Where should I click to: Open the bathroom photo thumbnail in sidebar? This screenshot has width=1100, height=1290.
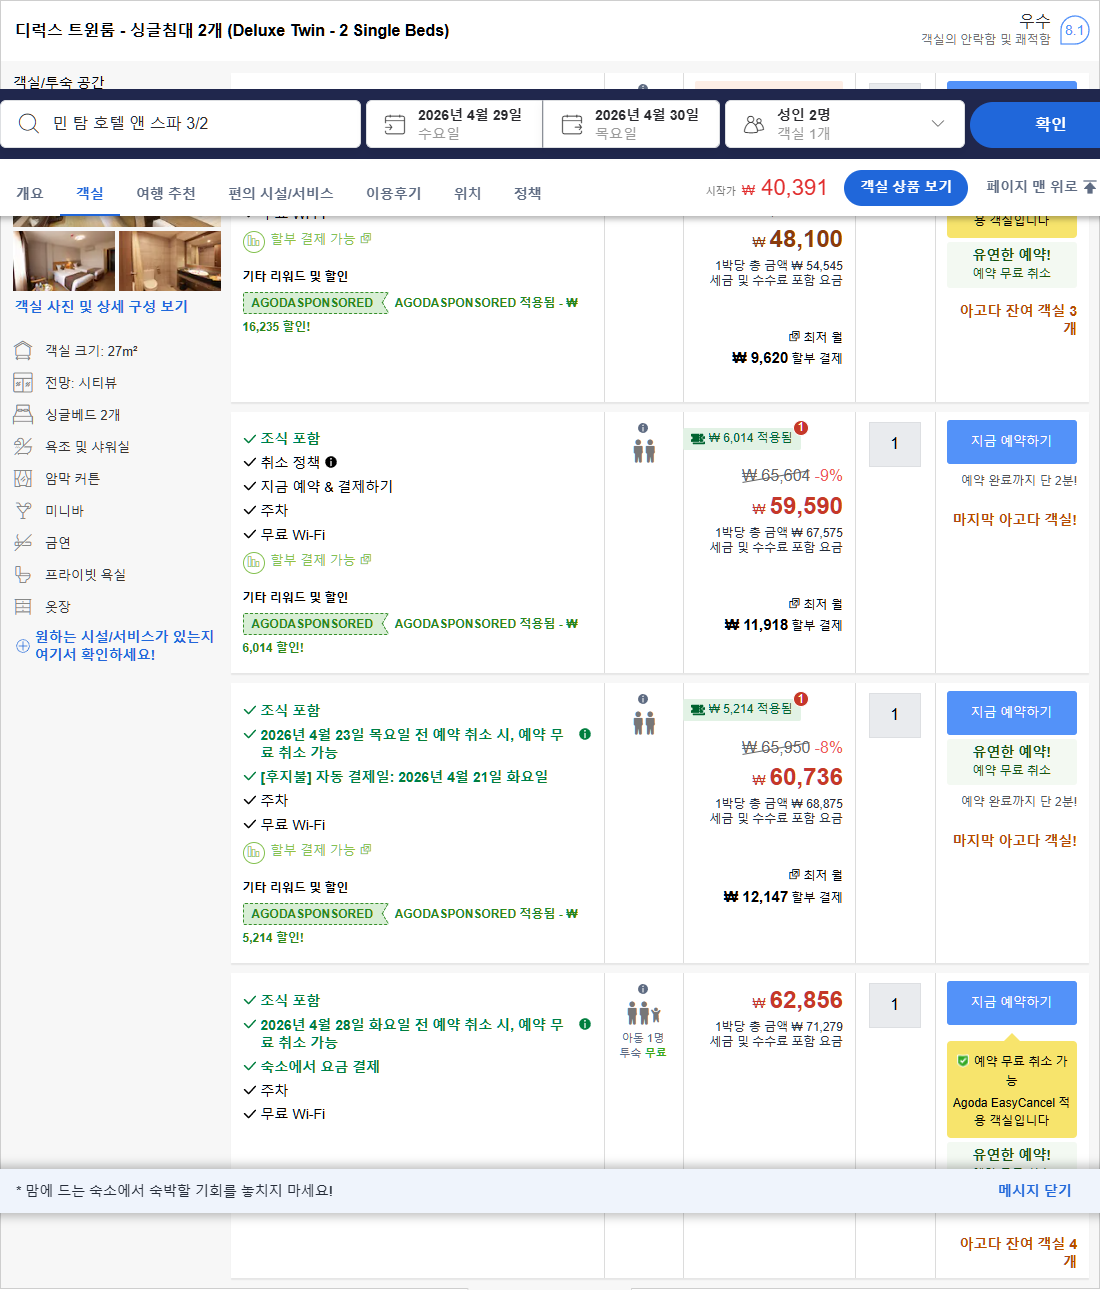coord(170,260)
